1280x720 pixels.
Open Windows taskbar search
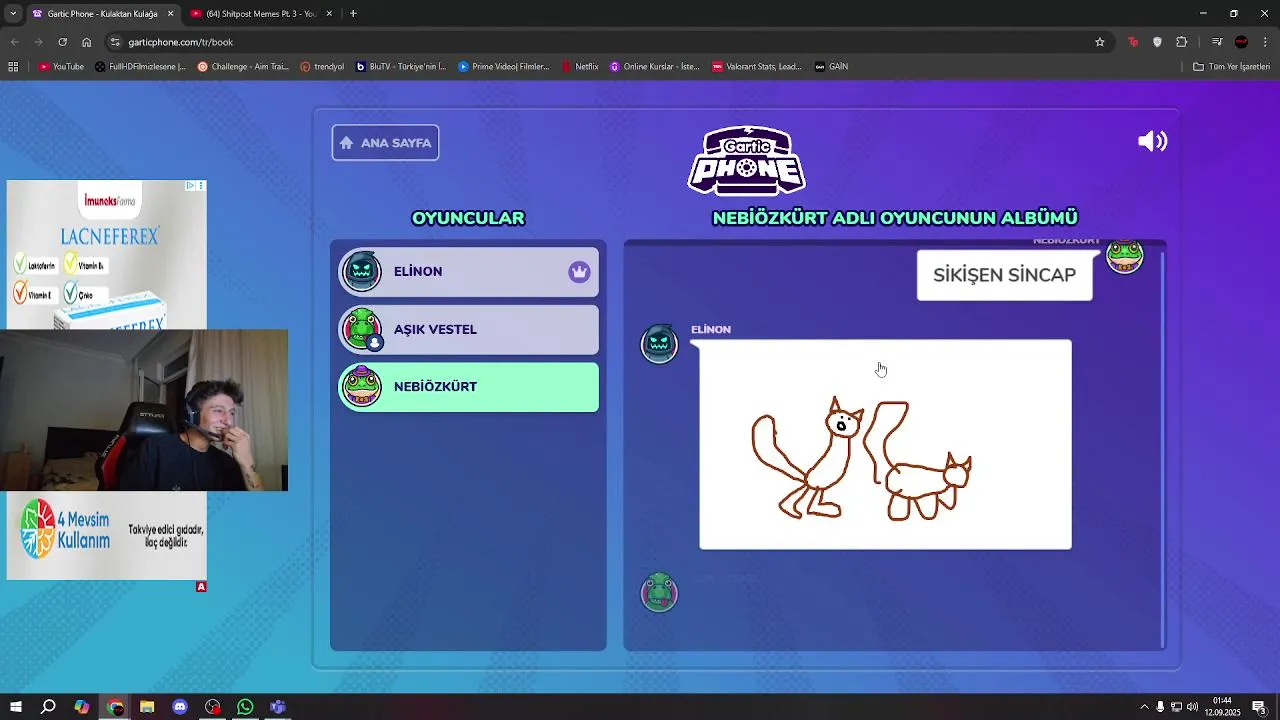[x=48, y=707]
